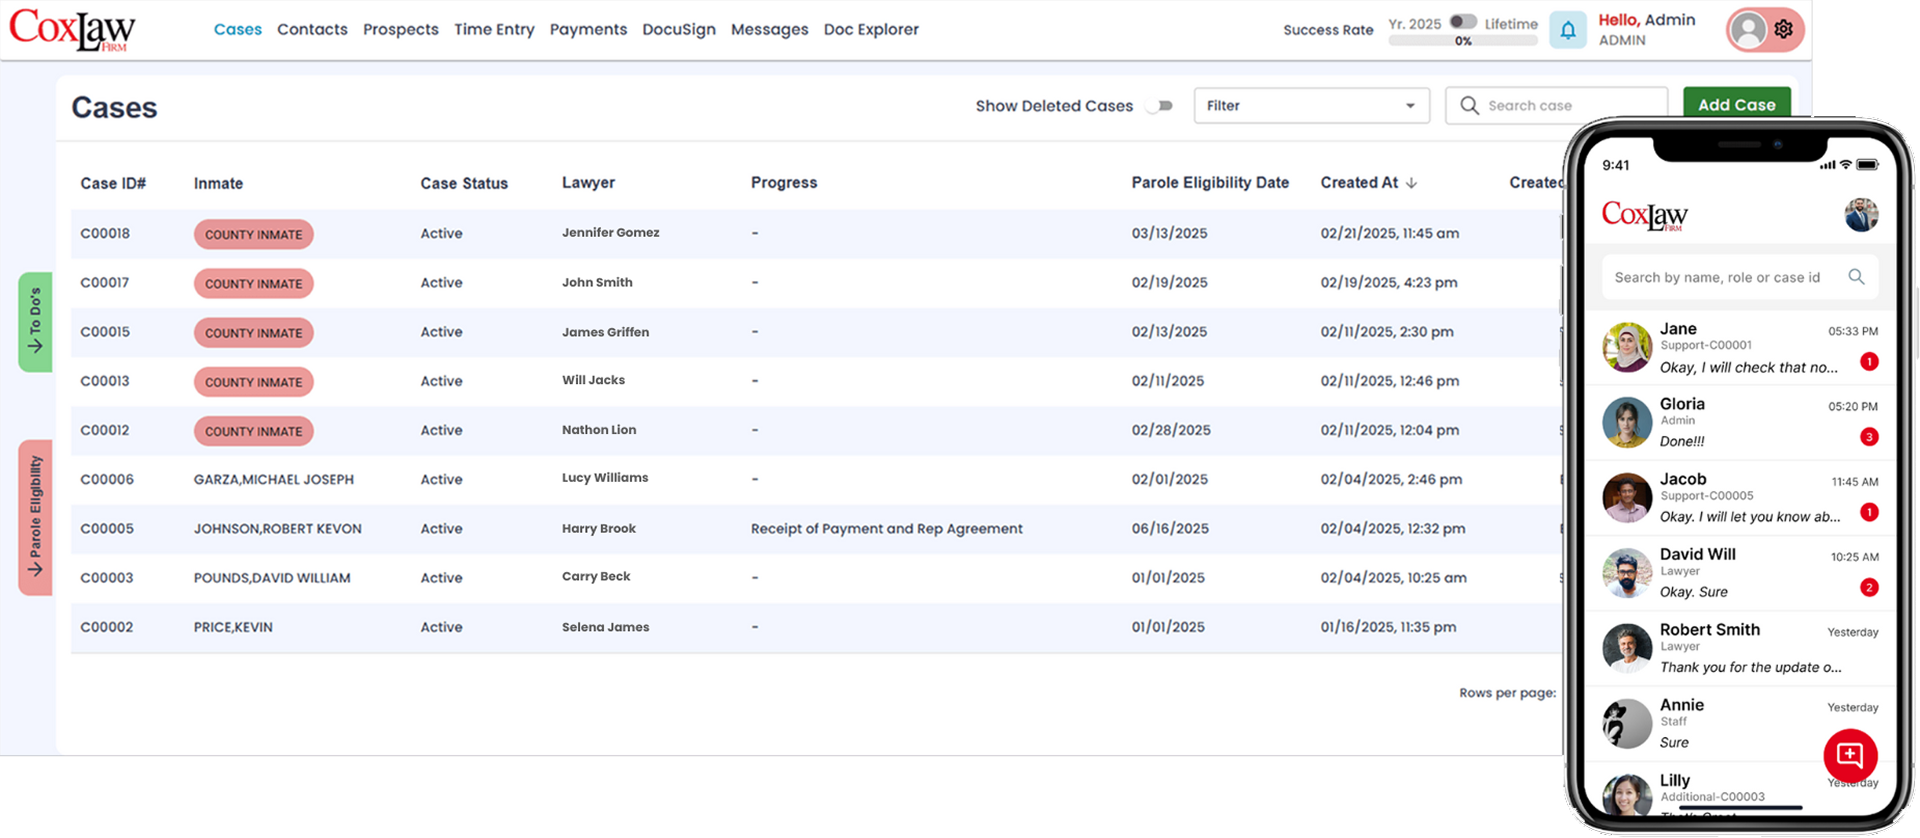Click inmate JOHNSON,ROBERT KEVON
The image size is (1920, 838).
coord(277,529)
